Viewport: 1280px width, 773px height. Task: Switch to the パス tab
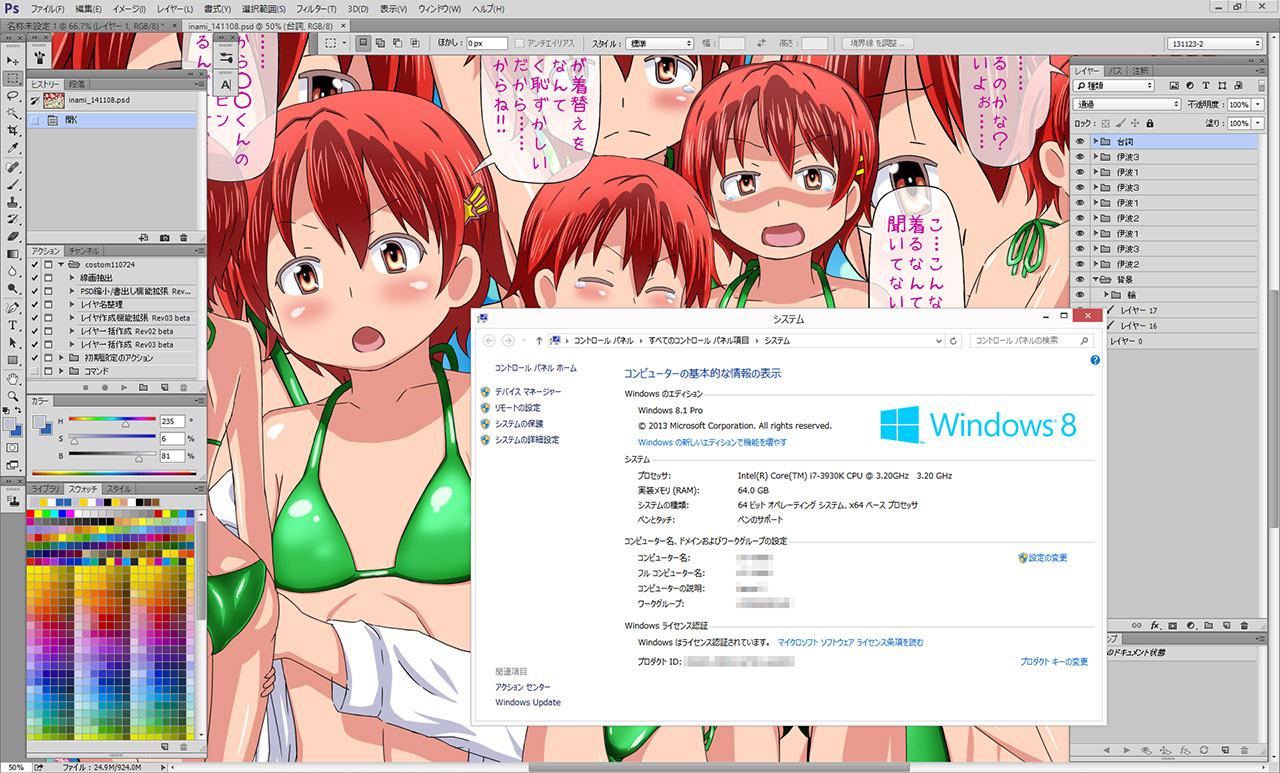click(1117, 71)
